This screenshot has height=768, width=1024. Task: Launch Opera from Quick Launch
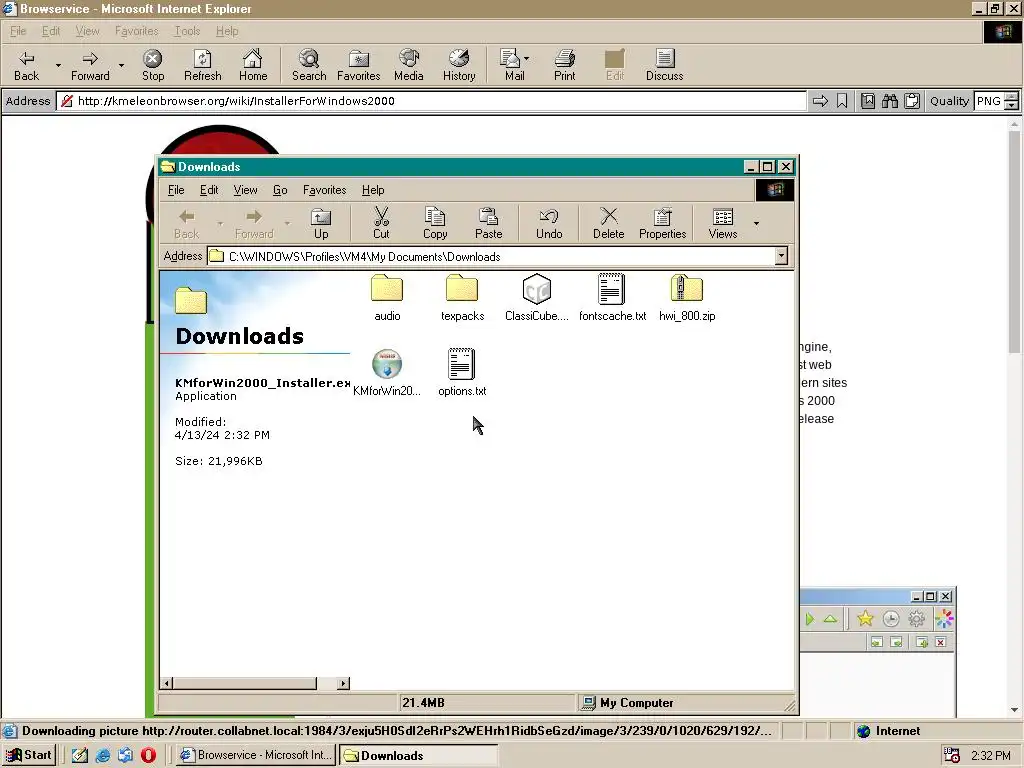148,755
